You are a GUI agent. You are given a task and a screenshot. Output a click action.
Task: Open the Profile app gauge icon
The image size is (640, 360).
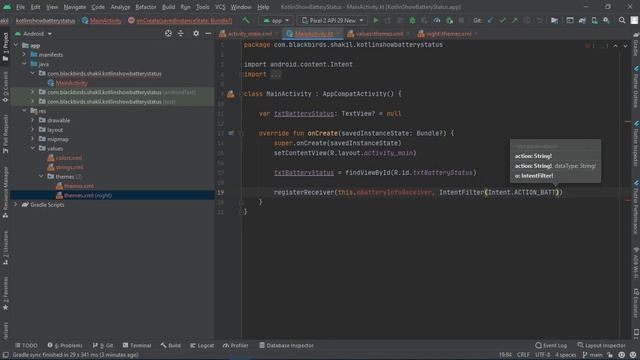pyautogui.click(x=437, y=20)
